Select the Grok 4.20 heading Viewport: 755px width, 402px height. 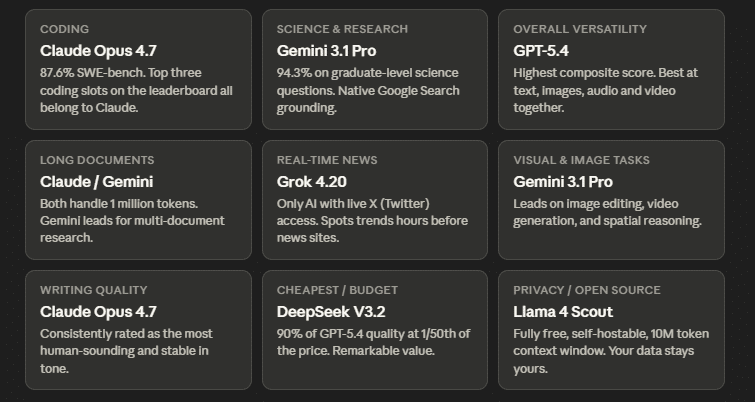click(x=312, y=181)
